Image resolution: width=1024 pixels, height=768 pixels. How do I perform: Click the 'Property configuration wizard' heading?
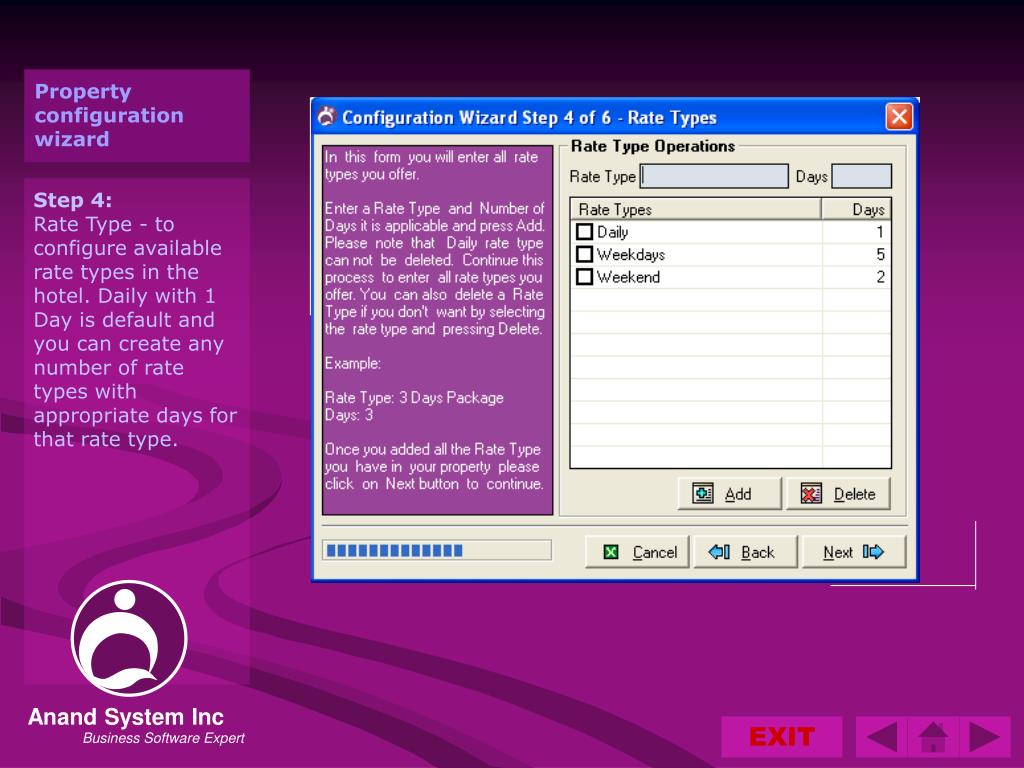[109, 115]
